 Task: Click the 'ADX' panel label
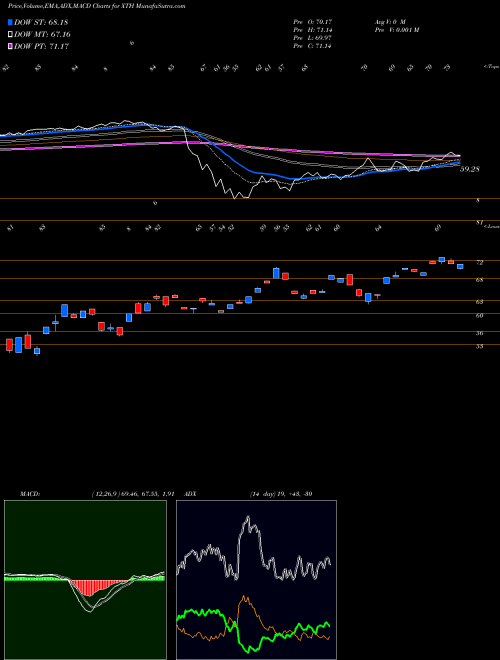(x=190, y=494)
